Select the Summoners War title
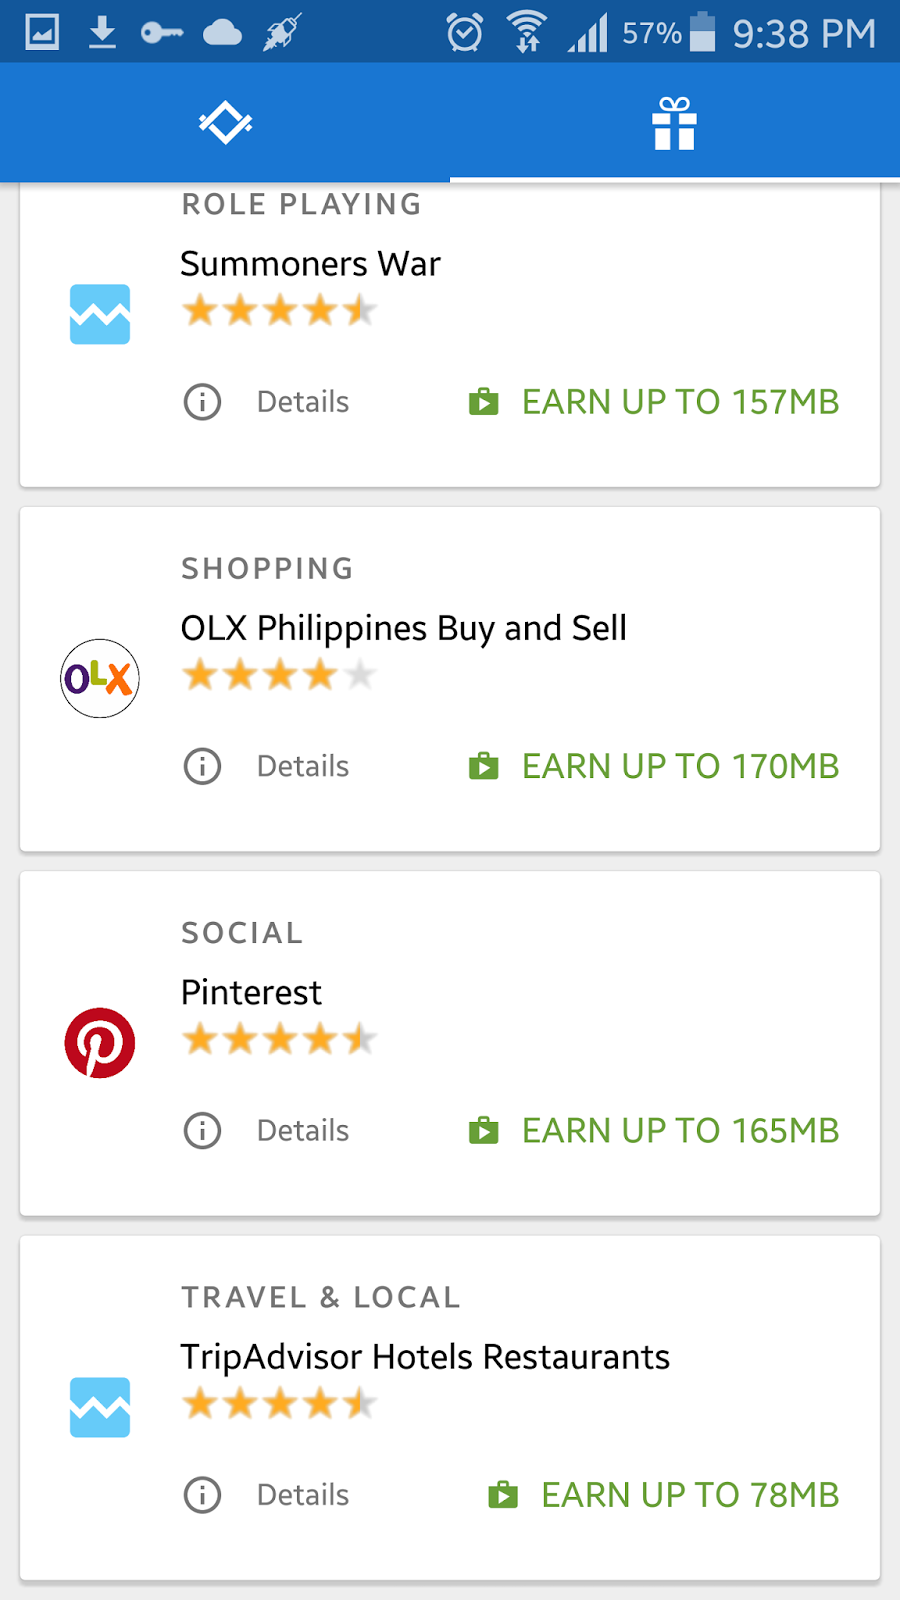The image size is (900, 1600). click(310, 264)
